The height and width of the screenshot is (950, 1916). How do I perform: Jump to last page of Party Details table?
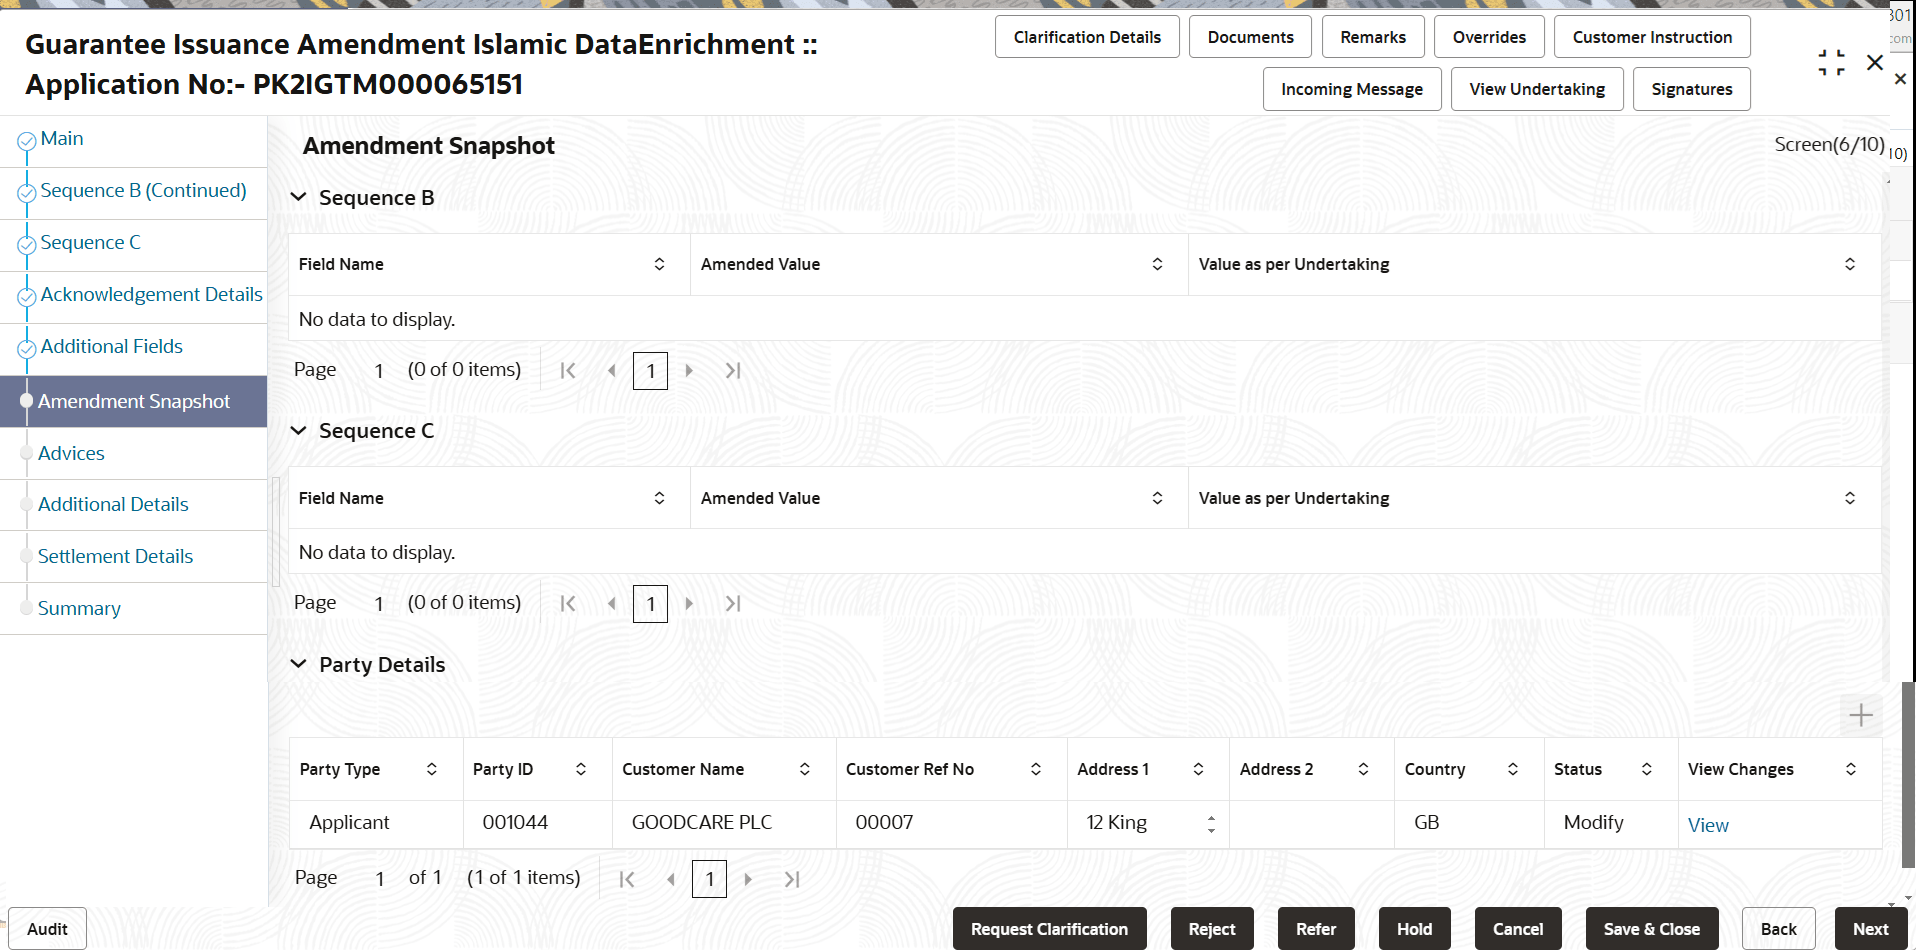[x=792, y=878]
